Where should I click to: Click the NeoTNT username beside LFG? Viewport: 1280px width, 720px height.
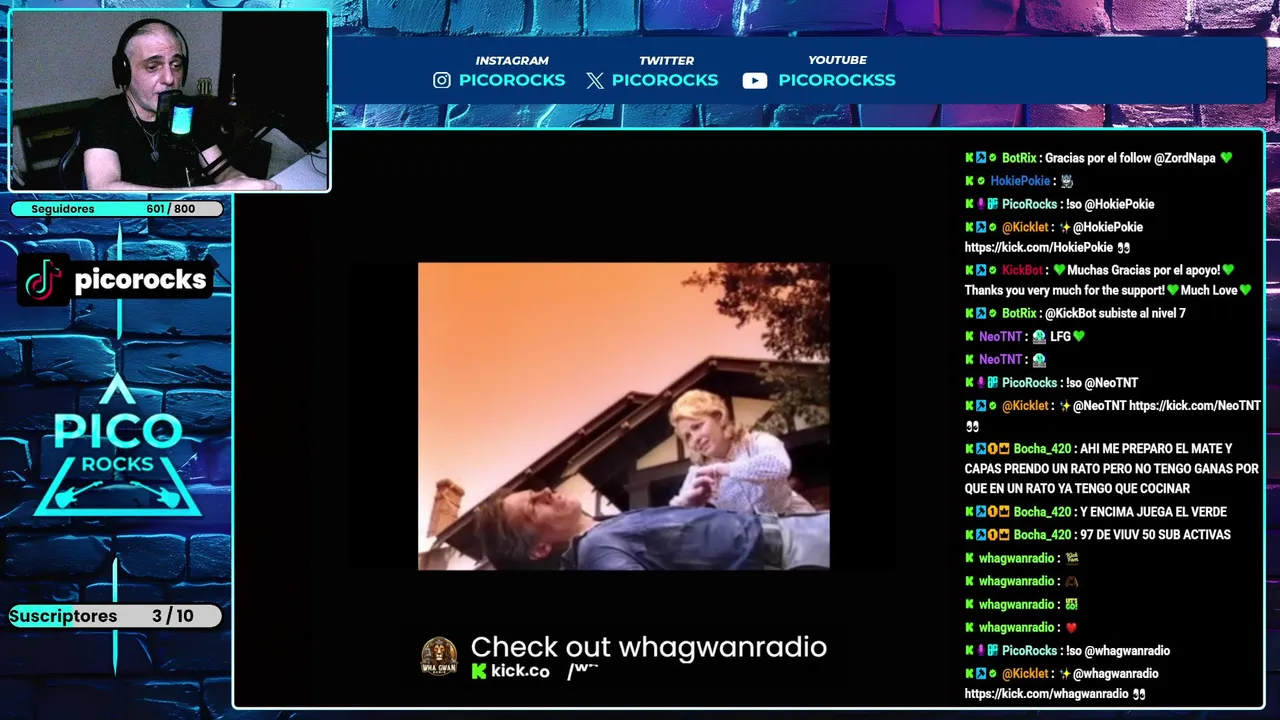(x=1000, y=337)
